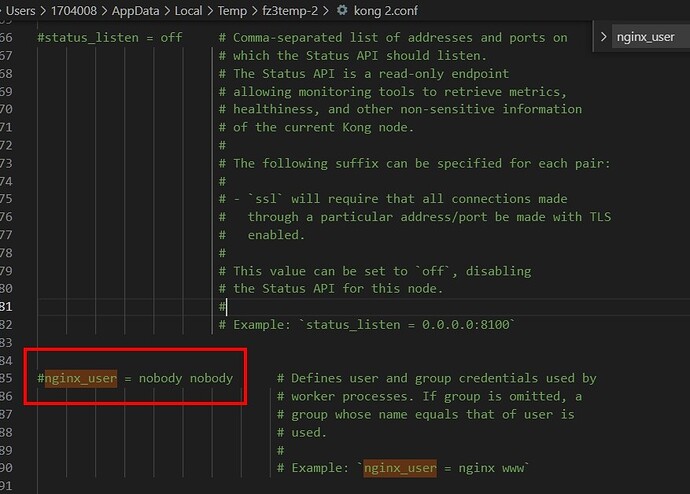Click comment '# used.' on line 88
This screenshot has height=494, width=690.
302,432
